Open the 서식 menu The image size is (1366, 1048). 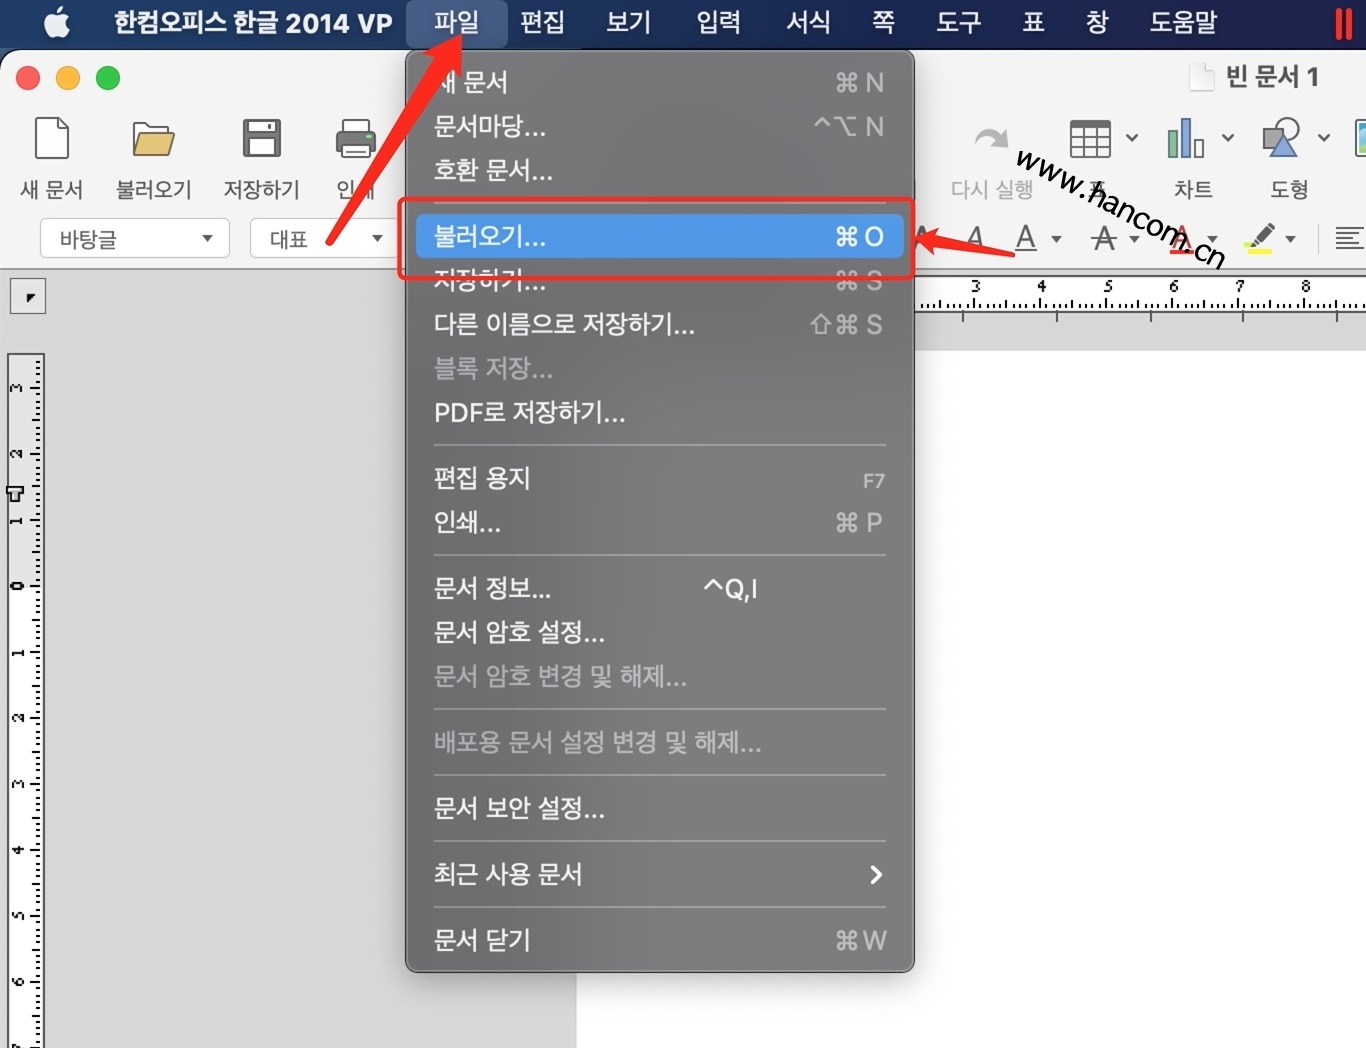(x=808, y=23)
